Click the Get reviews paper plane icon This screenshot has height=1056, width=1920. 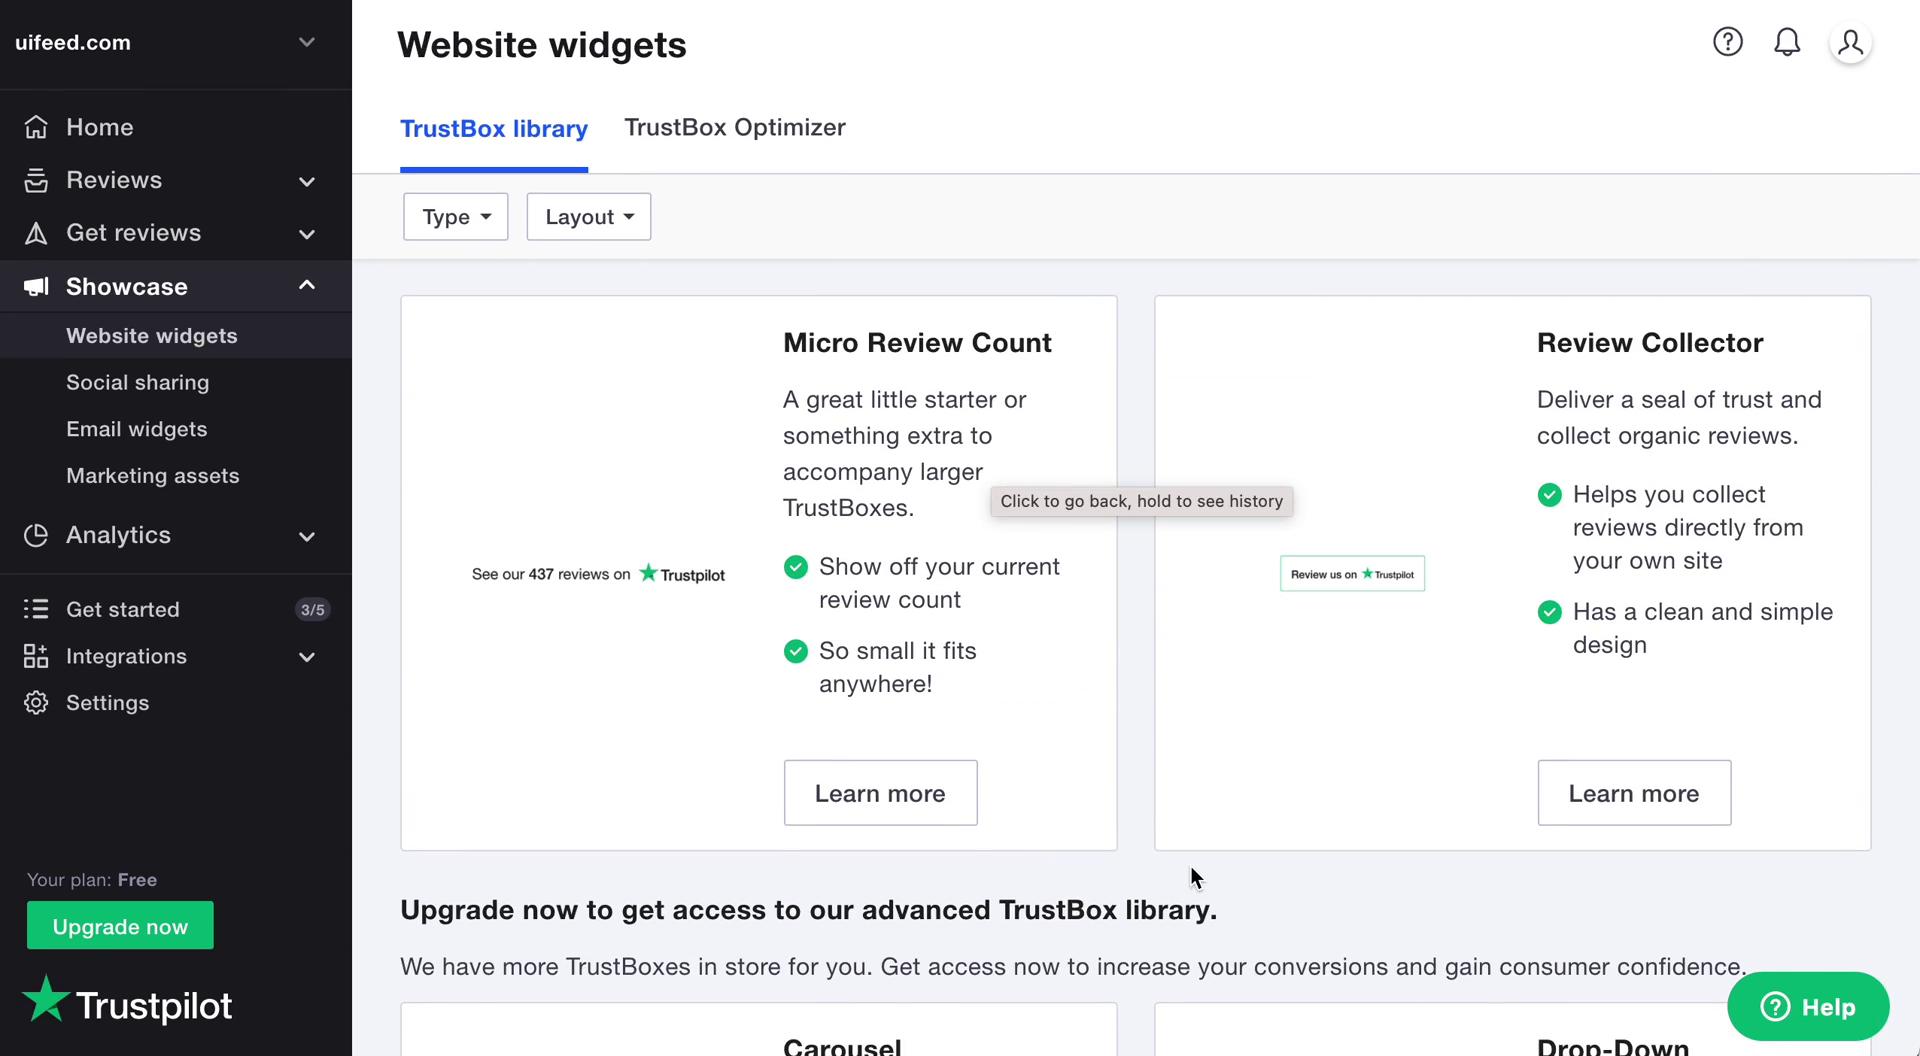pos(36,233)
